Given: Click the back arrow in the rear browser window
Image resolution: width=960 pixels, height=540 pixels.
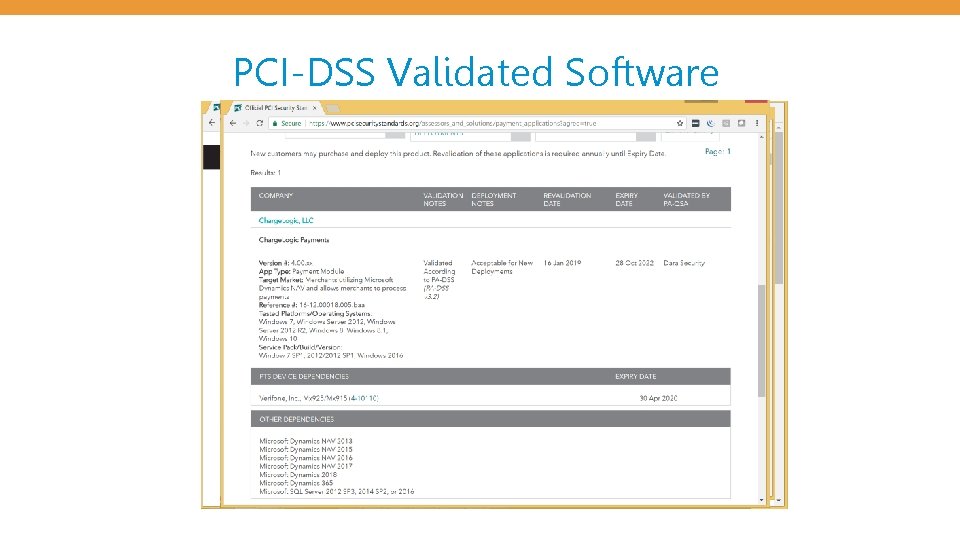Looking at the screenshot, I should pos(212,122).
